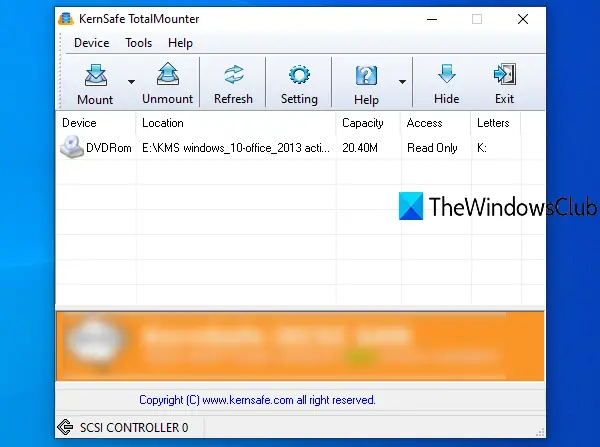Select the DVDRom device icon
The height and width of the screenshot is (447, 600).
click(x=72, y=147)
